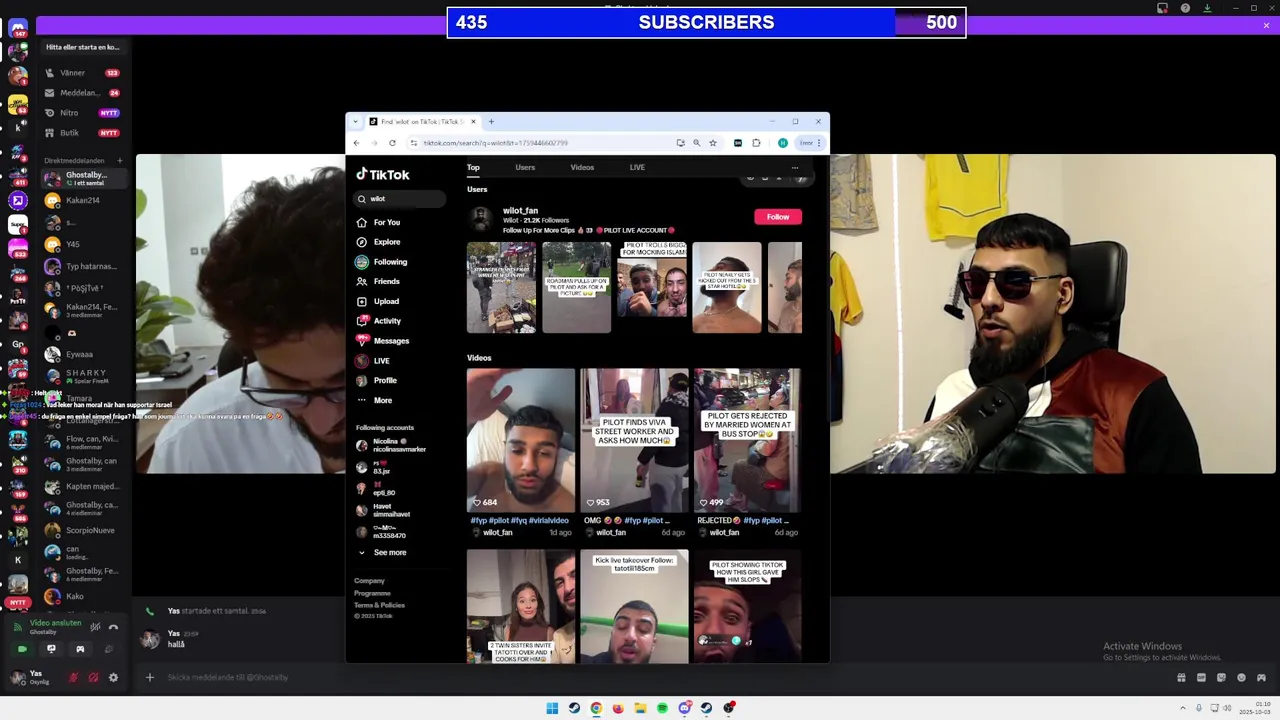Open video 'PILOT GETS REJECTED BY MARRIED WOMEN'

click(x=747, y=440)
